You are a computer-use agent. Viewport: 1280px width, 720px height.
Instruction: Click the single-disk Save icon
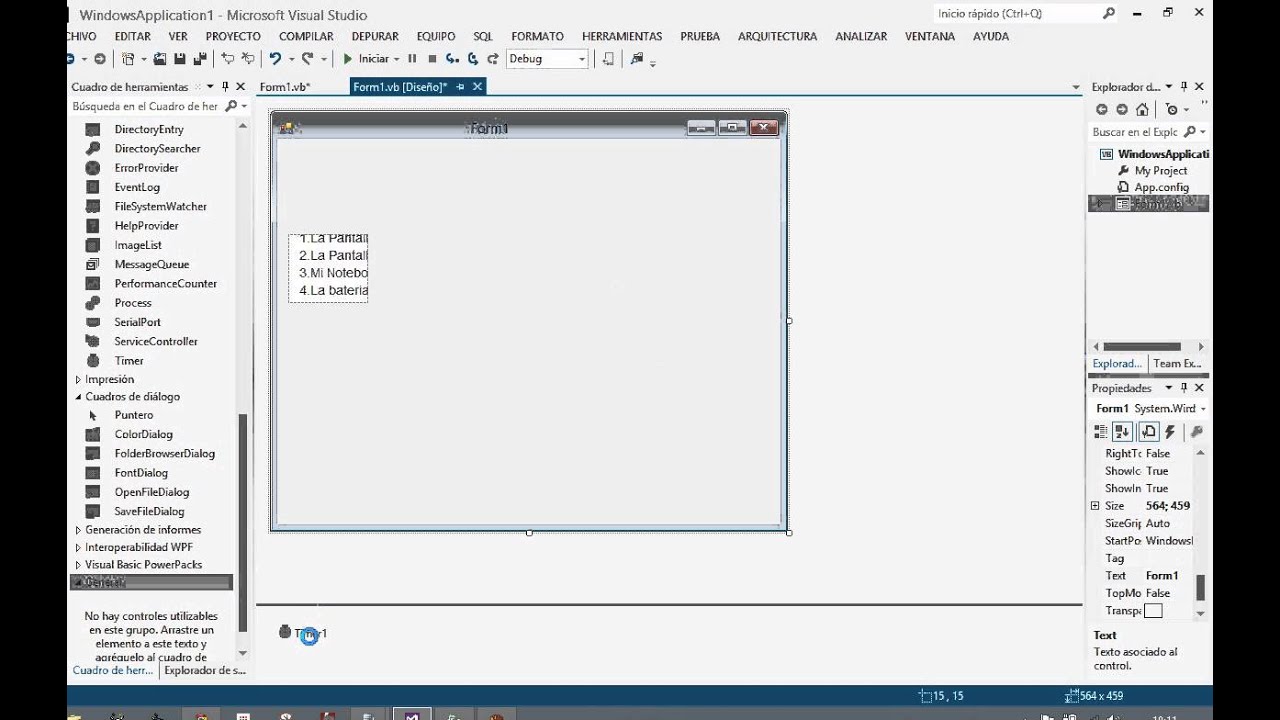click(180, 59)
